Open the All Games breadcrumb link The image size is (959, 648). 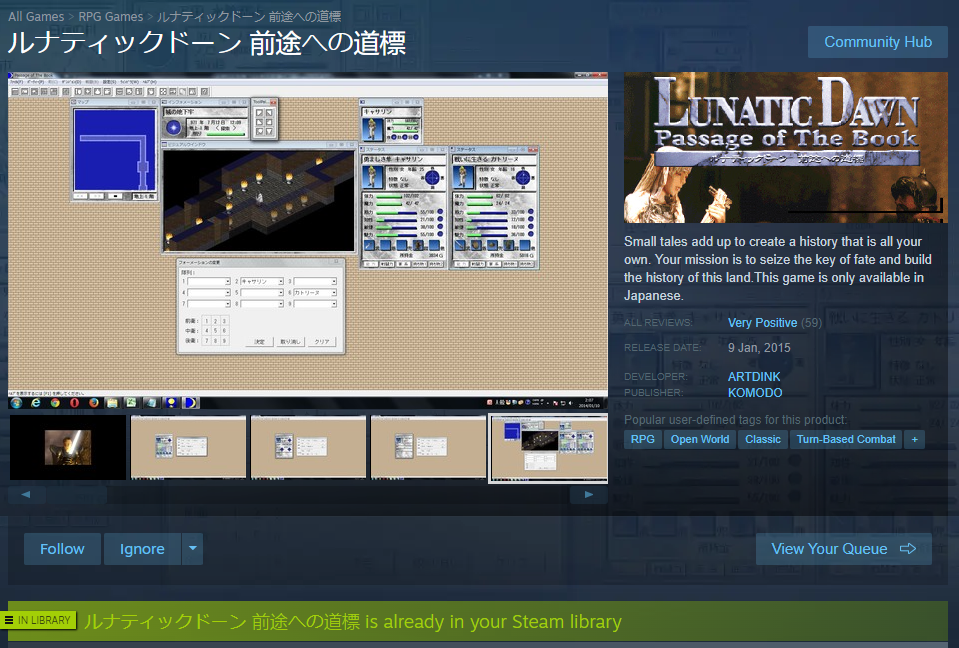(35, 17)
